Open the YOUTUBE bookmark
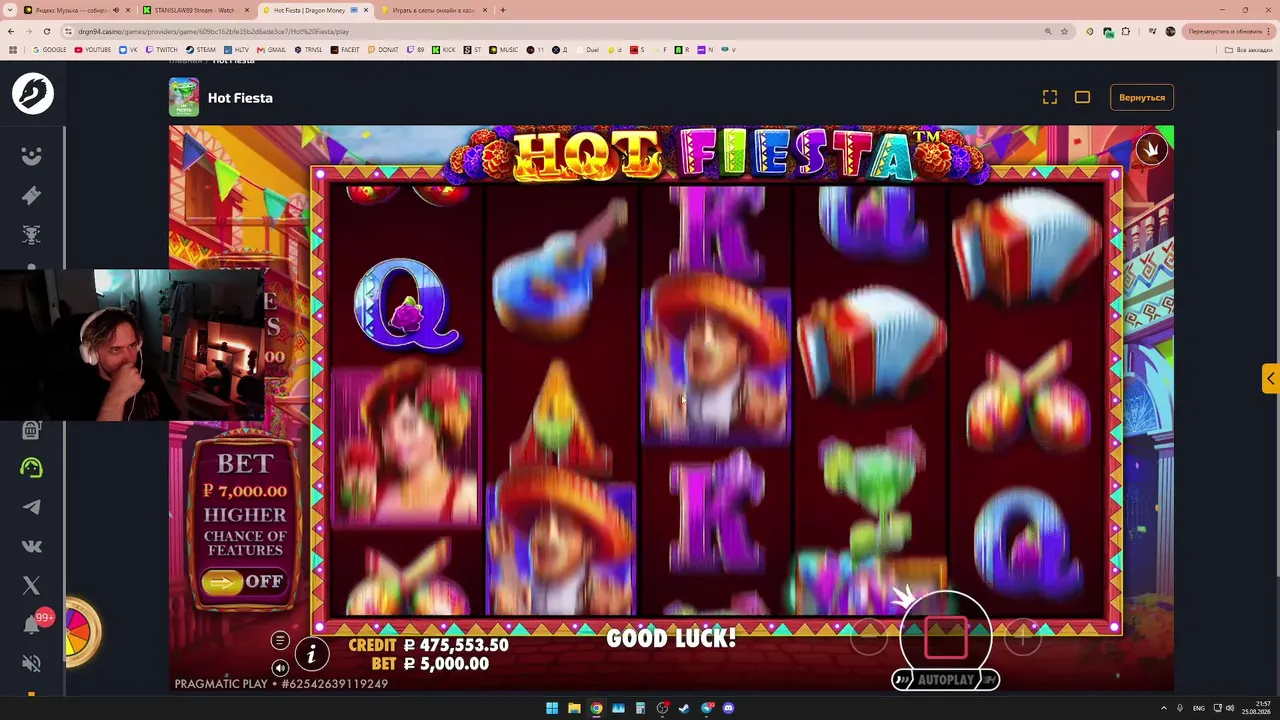Image resolution: width=1280 pixels, height=720 pixels. pos(93,49)
